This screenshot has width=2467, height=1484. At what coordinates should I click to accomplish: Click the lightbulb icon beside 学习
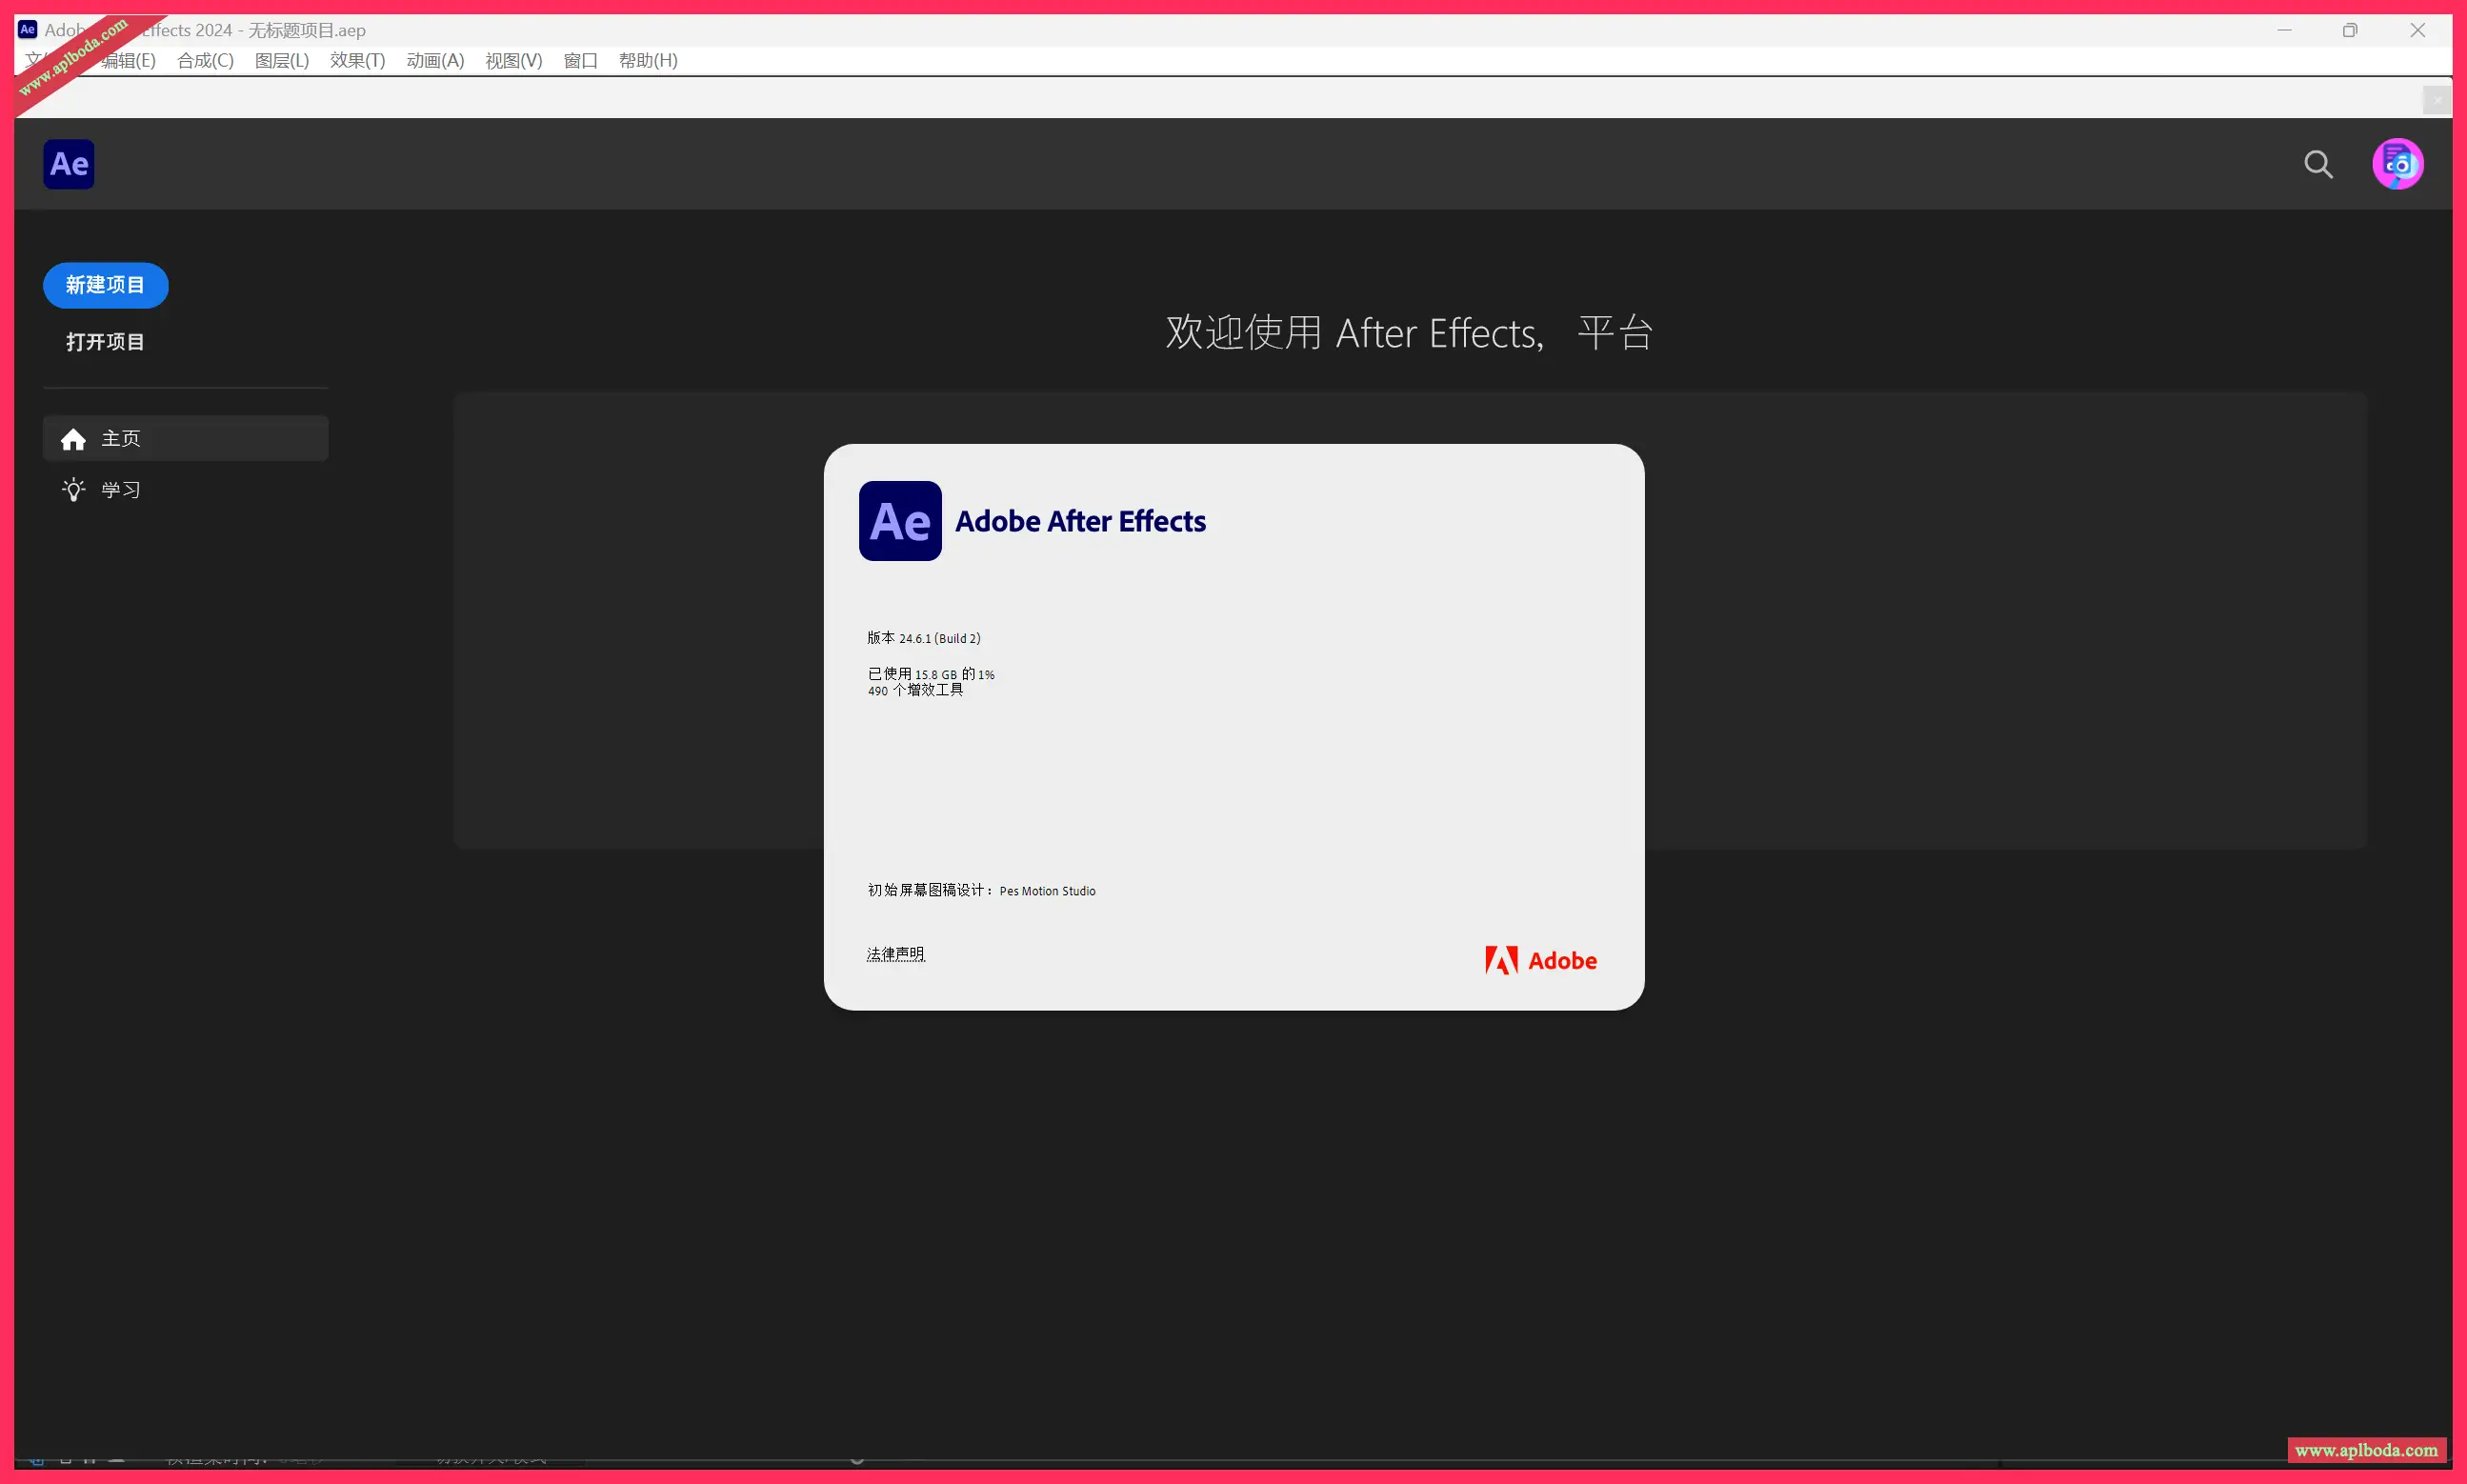[73, 490]
